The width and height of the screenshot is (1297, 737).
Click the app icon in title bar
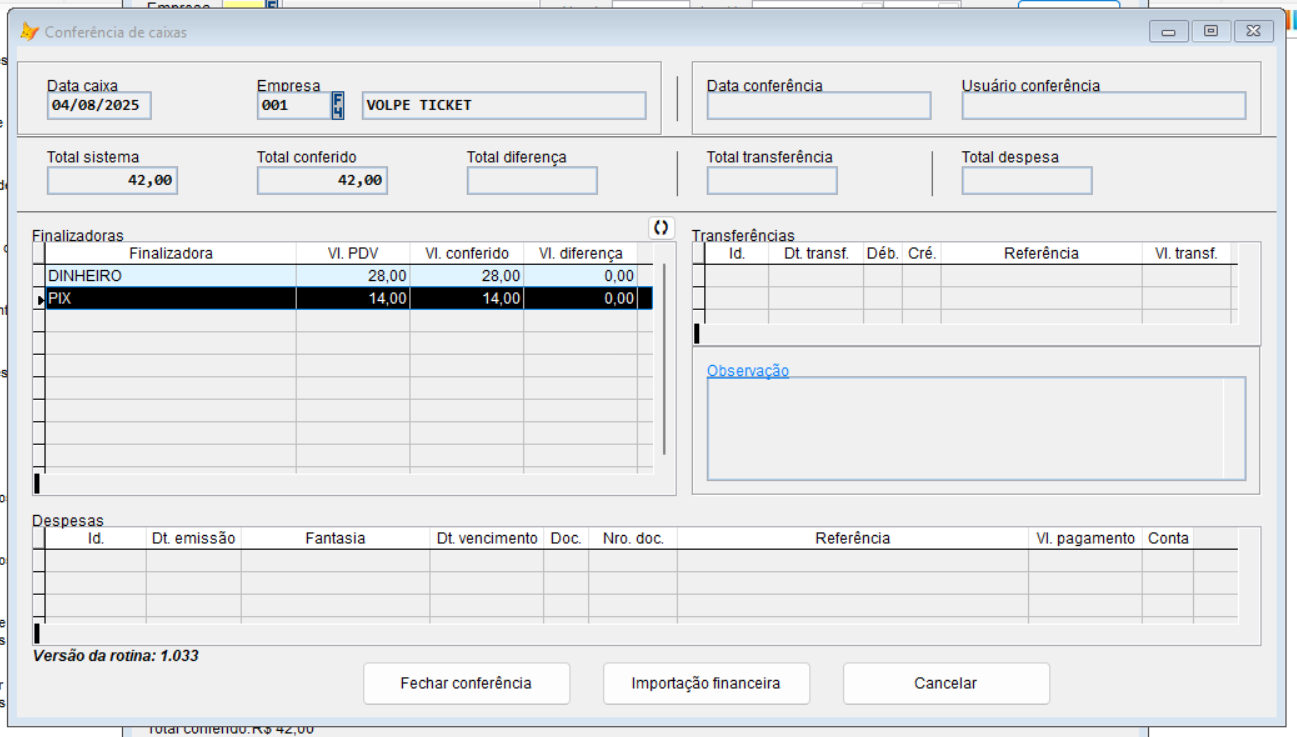pos(29,32)
